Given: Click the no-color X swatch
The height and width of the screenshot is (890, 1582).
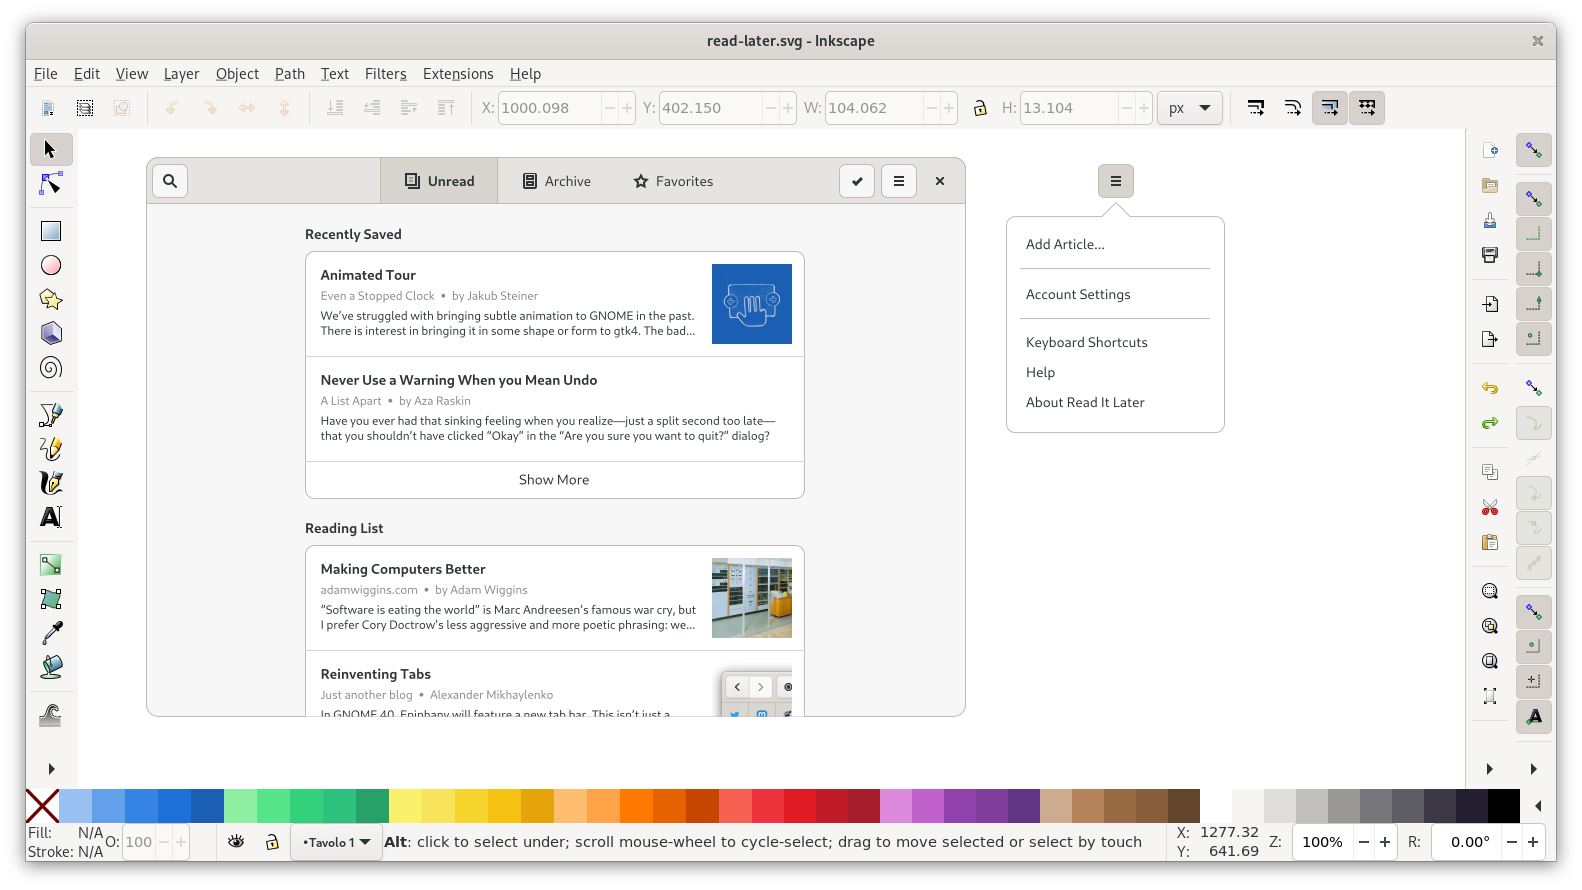Looking at the screenshot, I should [x=42, y=806].
